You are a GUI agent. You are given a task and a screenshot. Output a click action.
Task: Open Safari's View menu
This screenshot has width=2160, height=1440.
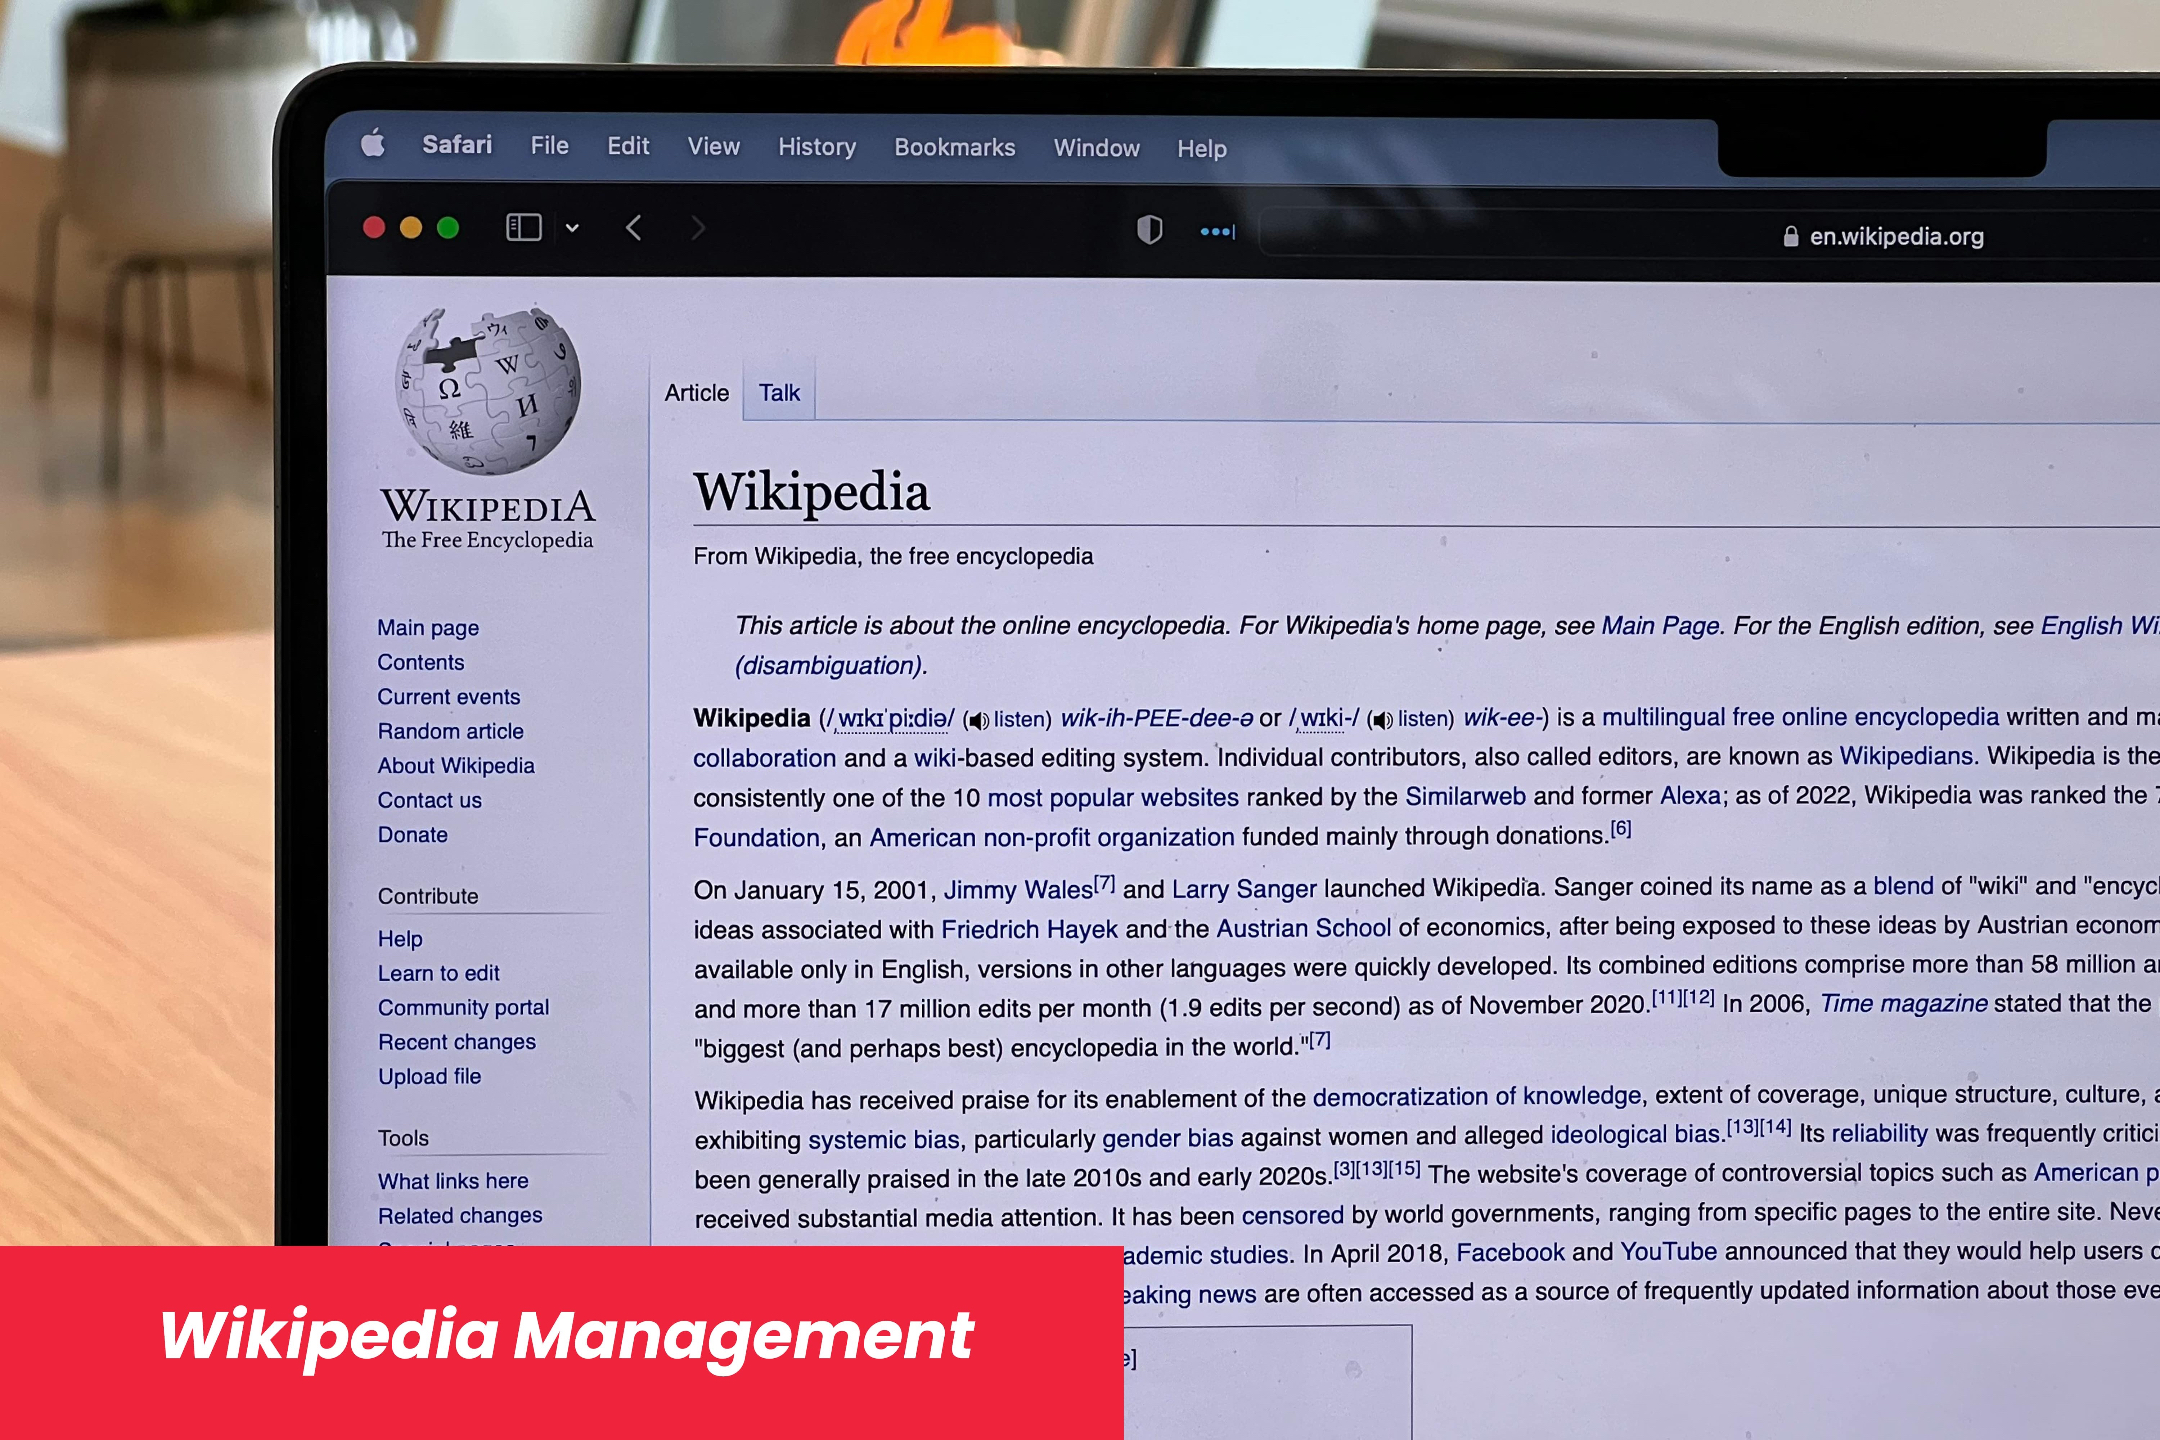(x=713, y=146)
